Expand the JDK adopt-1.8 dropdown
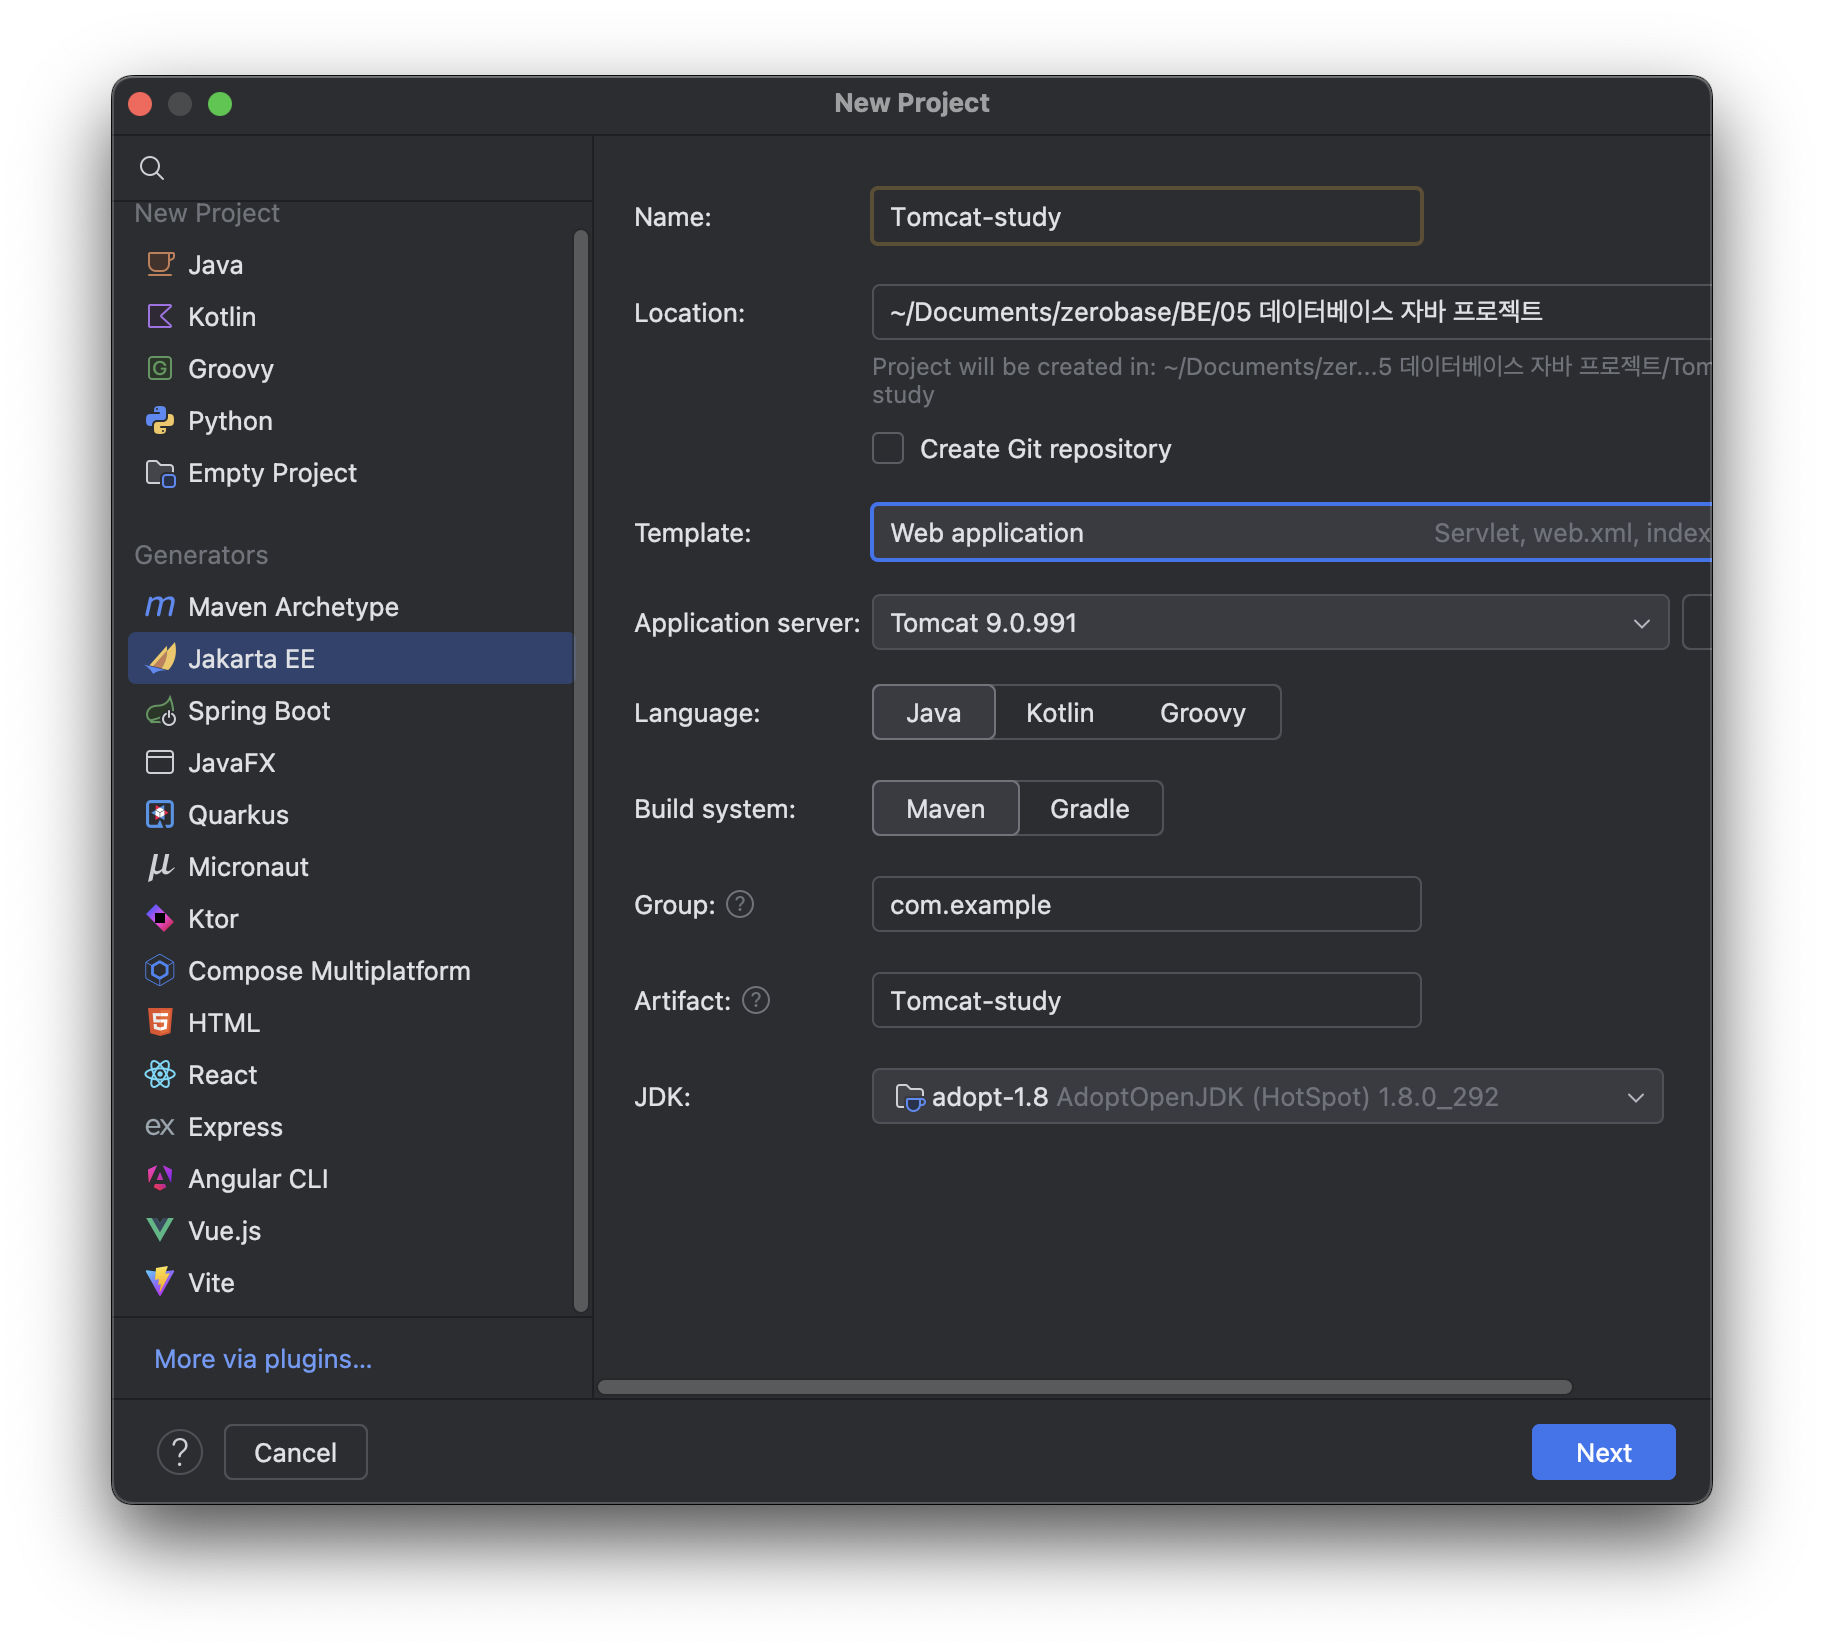The width and height of the screenshot is (1824, 1652). click(1267, 1096)
